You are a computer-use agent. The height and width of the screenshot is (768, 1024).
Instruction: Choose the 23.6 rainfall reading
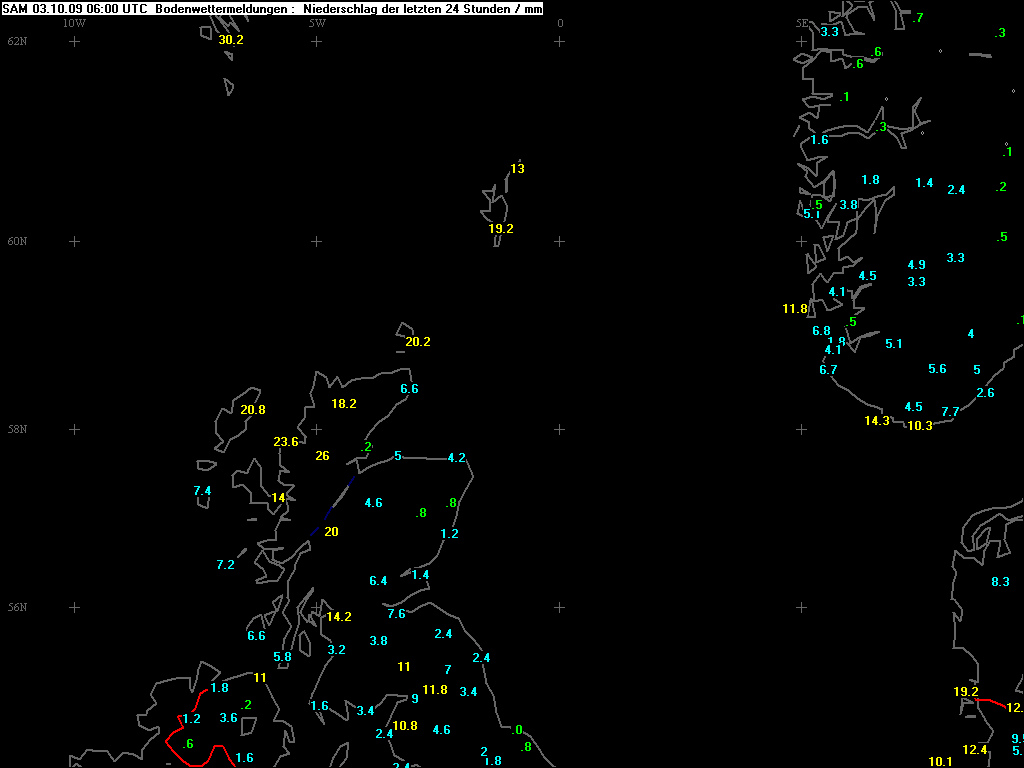tap(286, 442)
